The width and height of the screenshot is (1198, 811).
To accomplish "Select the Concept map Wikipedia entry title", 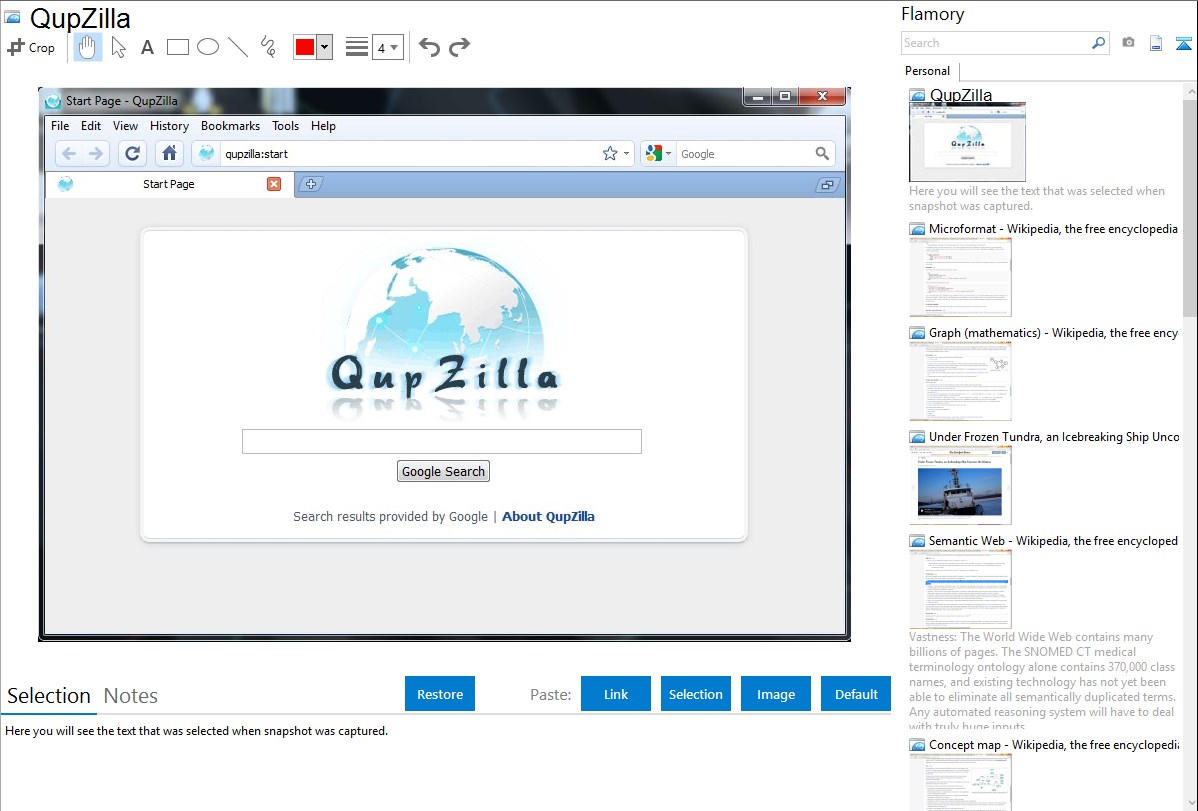I will pos(1053,745).
